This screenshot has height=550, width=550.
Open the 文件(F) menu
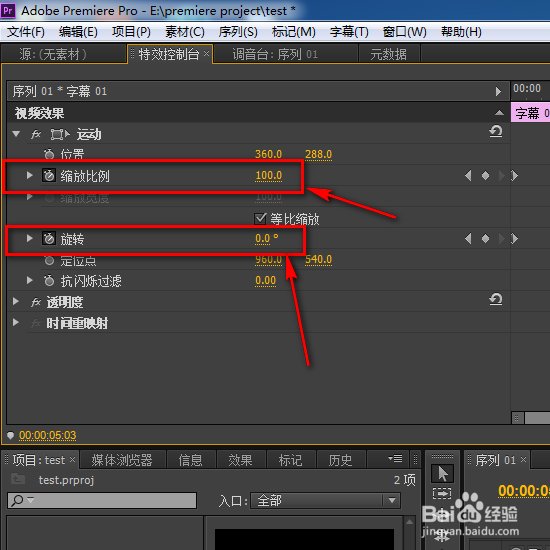(26, 32)
